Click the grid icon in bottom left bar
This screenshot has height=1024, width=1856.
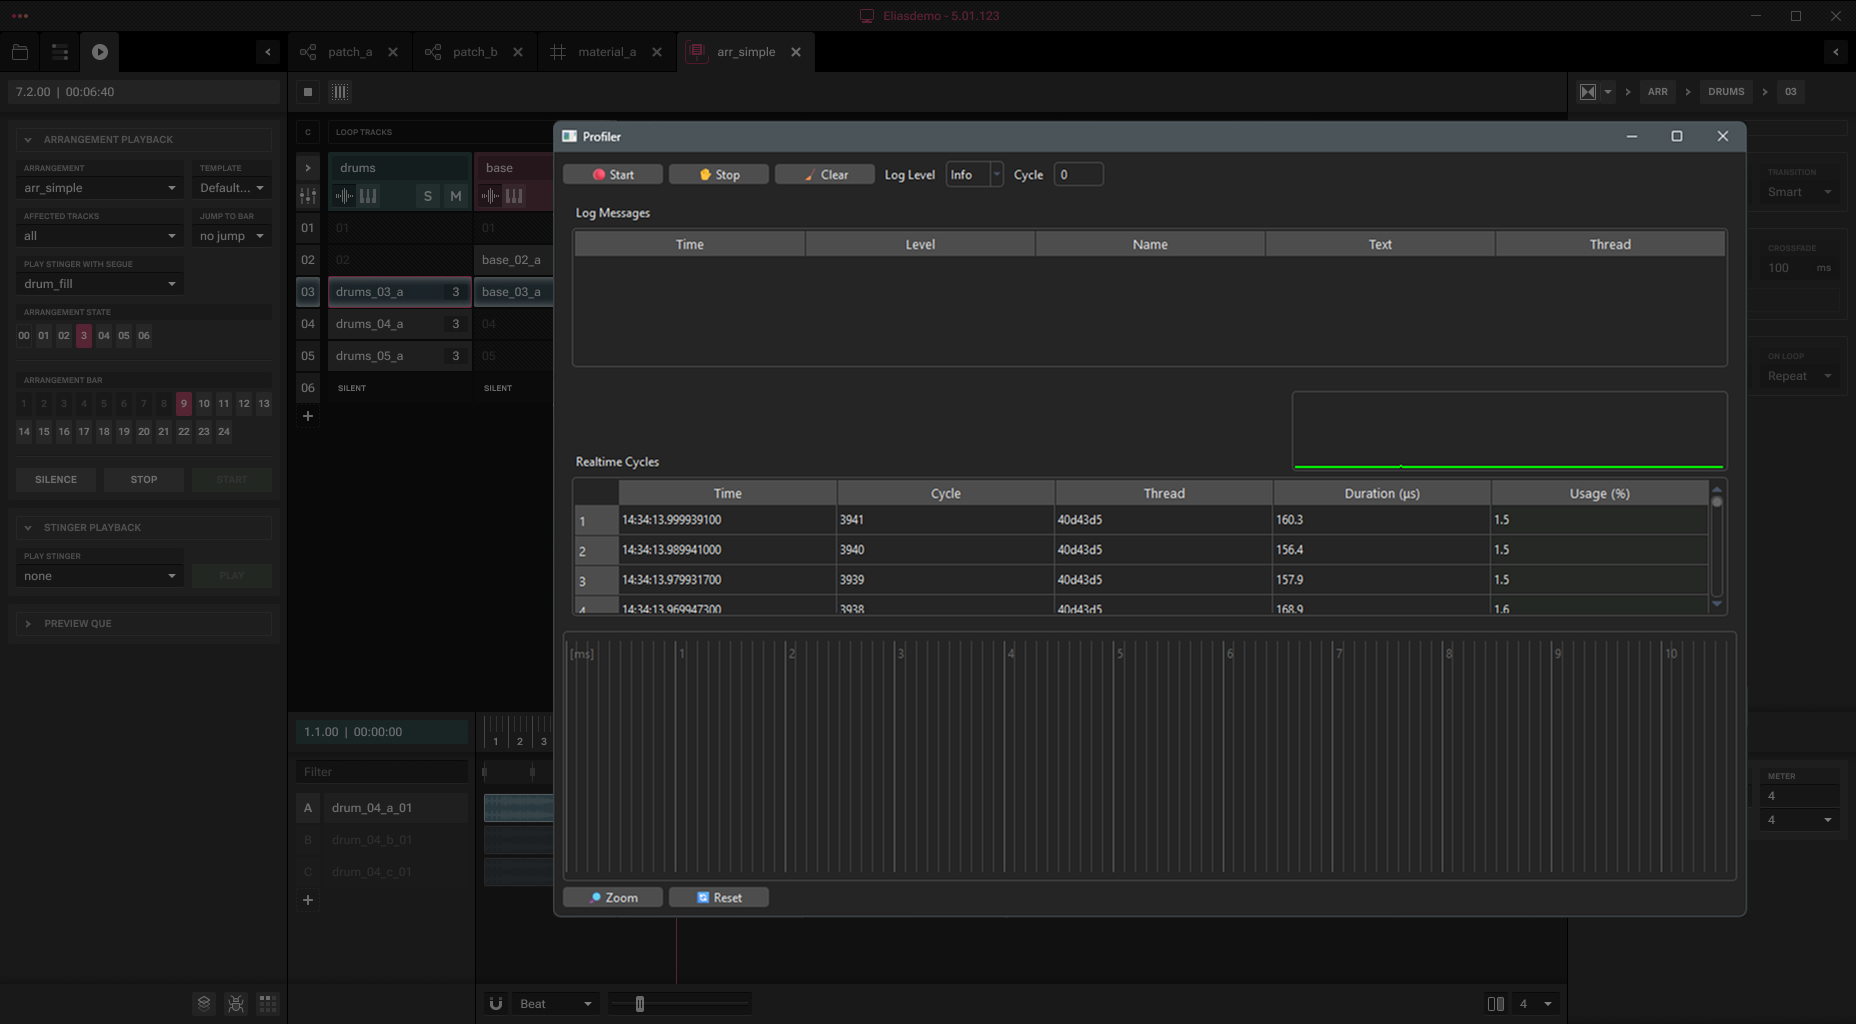tap(268, 1004)
